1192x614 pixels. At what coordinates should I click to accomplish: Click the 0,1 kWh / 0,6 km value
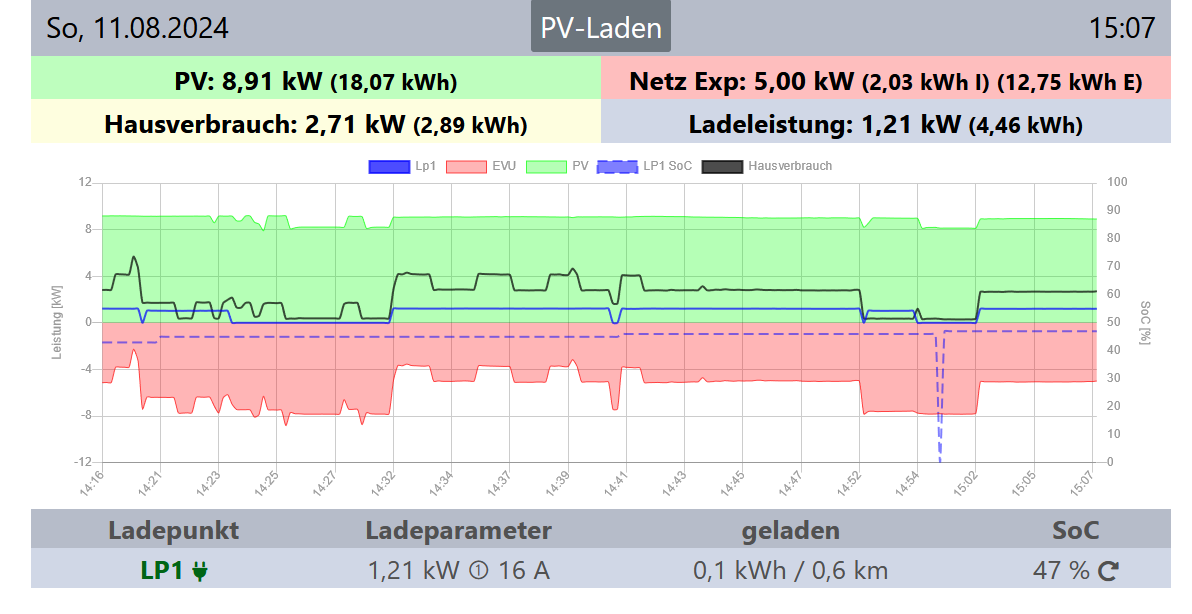coord(791,570)
